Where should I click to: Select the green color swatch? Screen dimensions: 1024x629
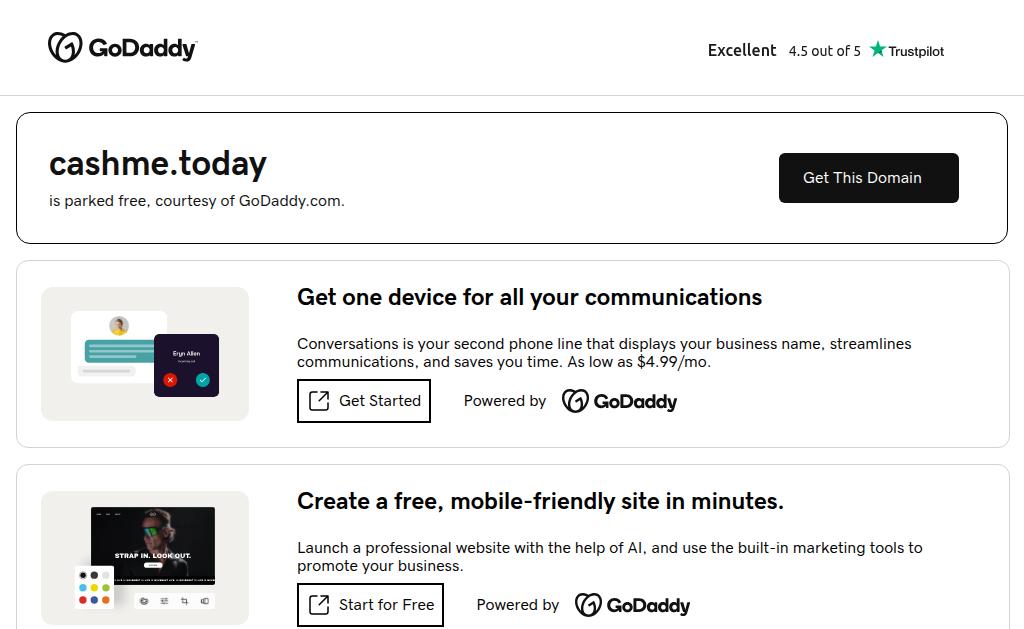coord(106,588)
